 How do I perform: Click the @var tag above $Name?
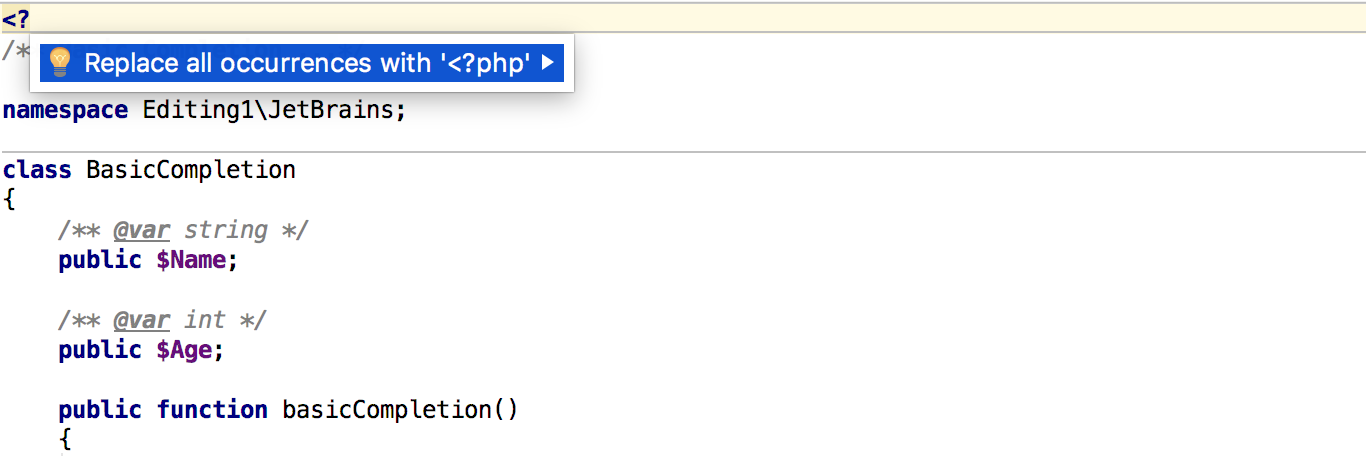pos(141,230)
